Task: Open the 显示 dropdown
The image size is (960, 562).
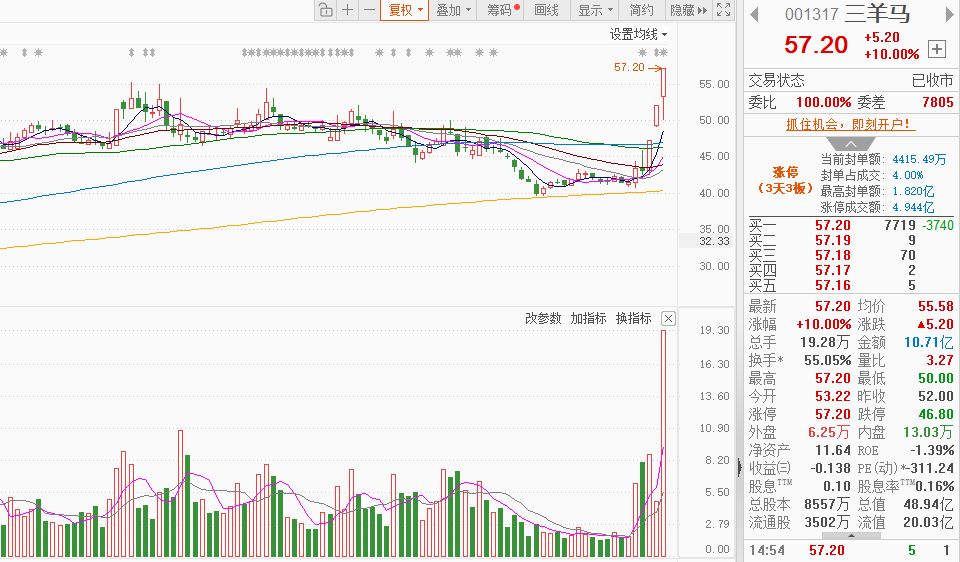Action: 594,10
